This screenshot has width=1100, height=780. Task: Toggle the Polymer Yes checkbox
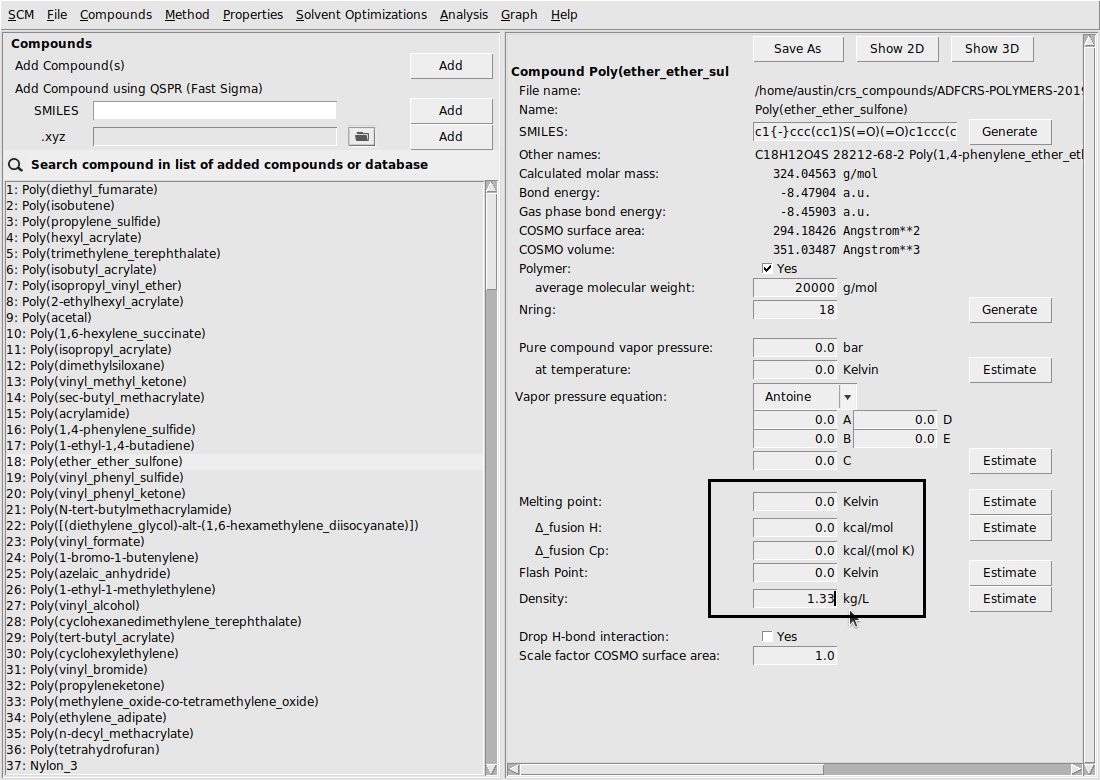pos(767,269)
